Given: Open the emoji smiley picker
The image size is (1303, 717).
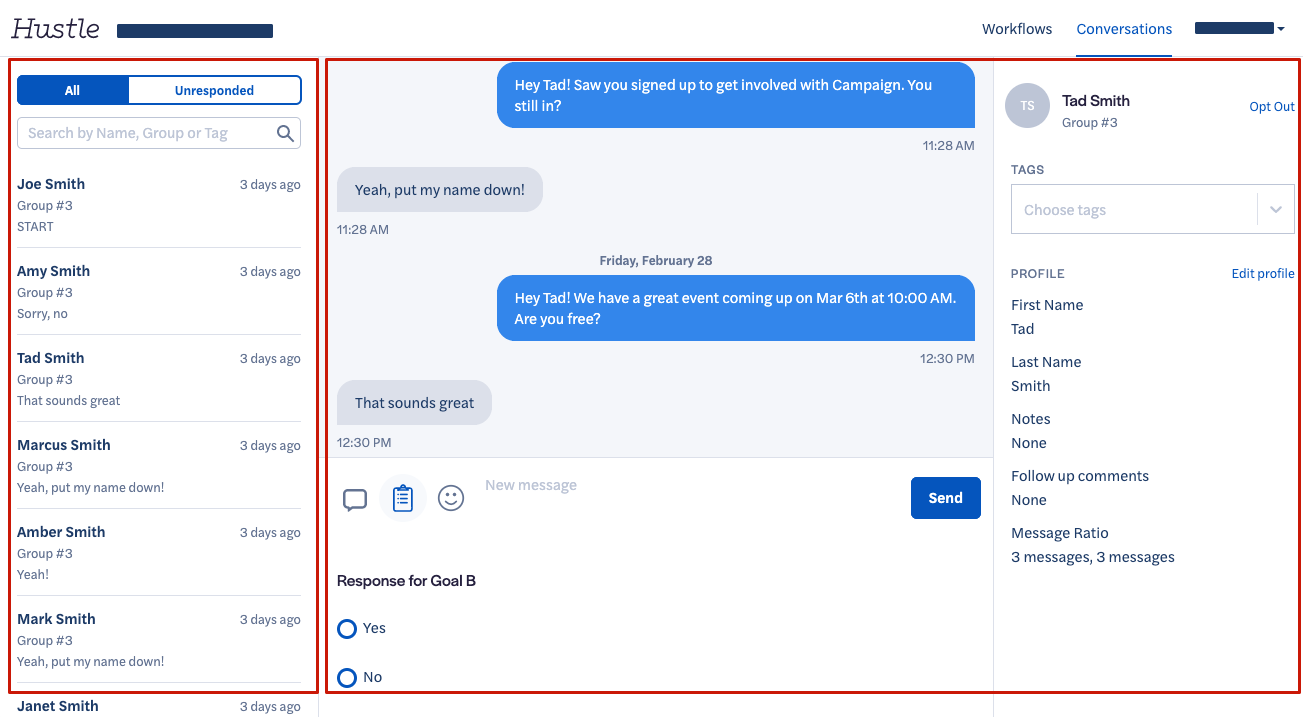Looking at the screenshot, I should [451, 498].
